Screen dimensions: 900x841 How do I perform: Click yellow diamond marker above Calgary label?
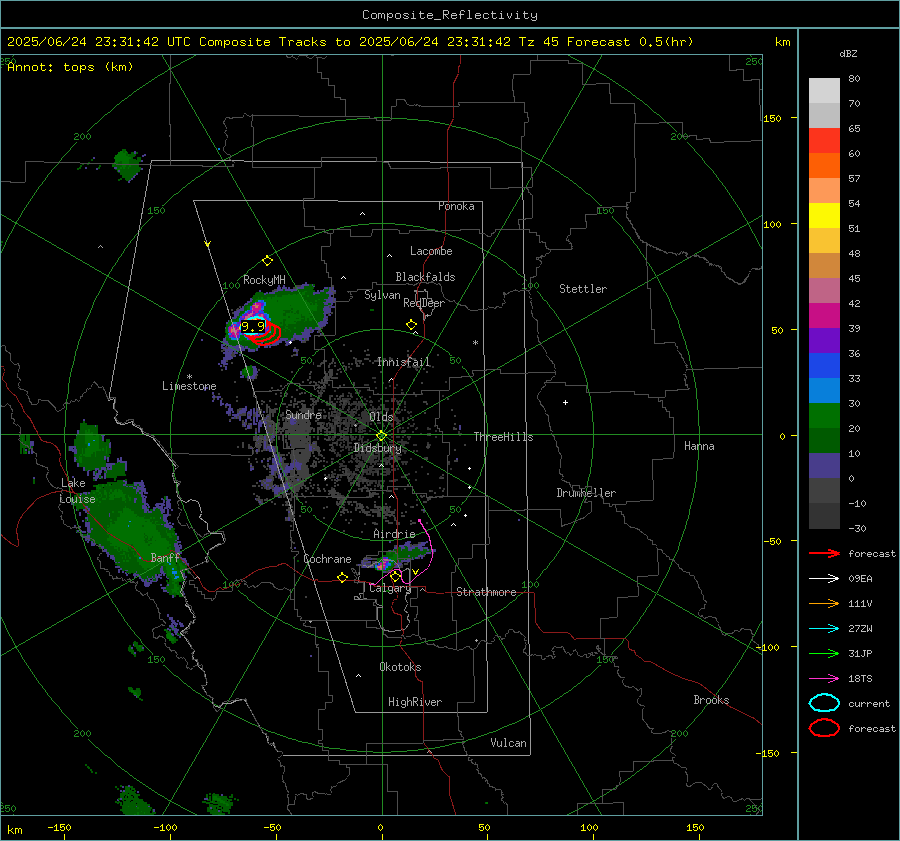395,576
